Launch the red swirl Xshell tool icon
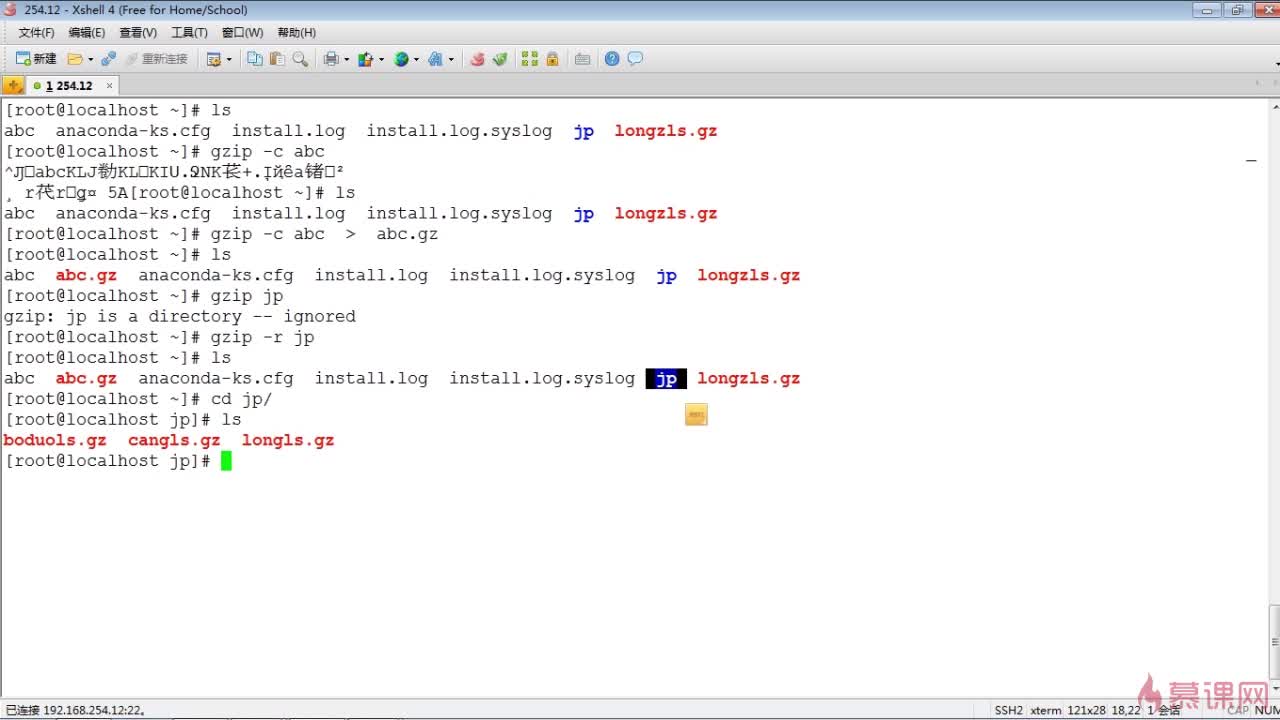Screen dimensions: 1280x720 click(477, 59)
